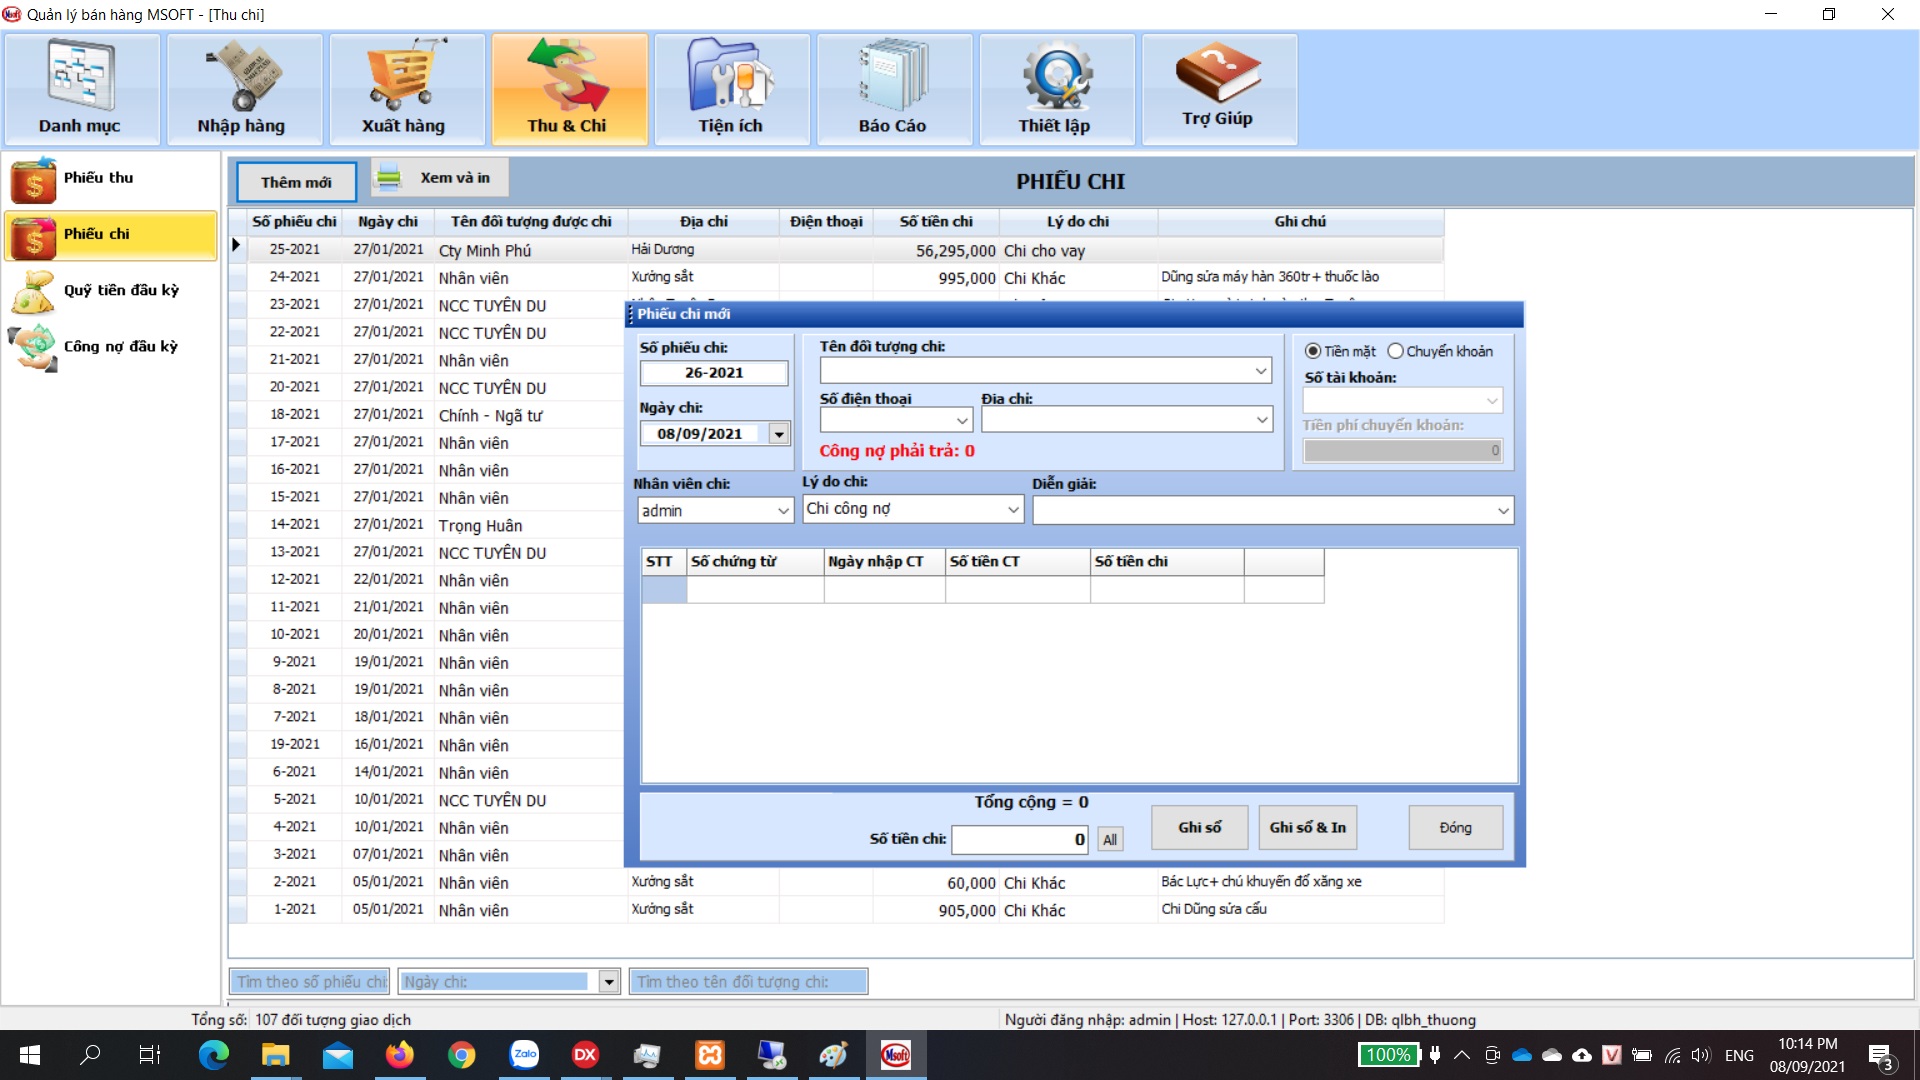This screenshot has height=1080, width=1920.
Task: Open the DX app from the taskbar
Action: pos(585,1055)
